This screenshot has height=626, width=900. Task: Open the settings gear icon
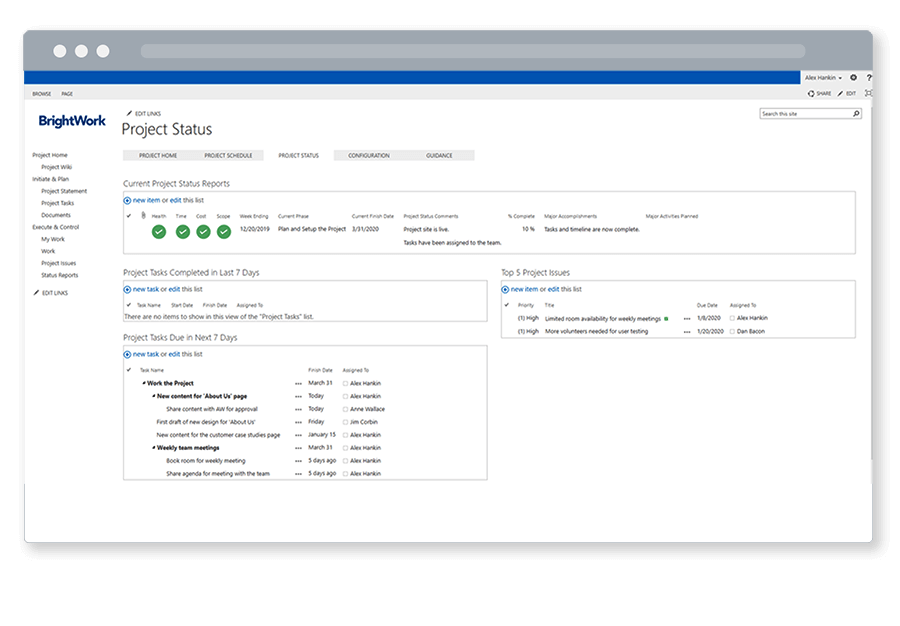click(x=853, y=77)
